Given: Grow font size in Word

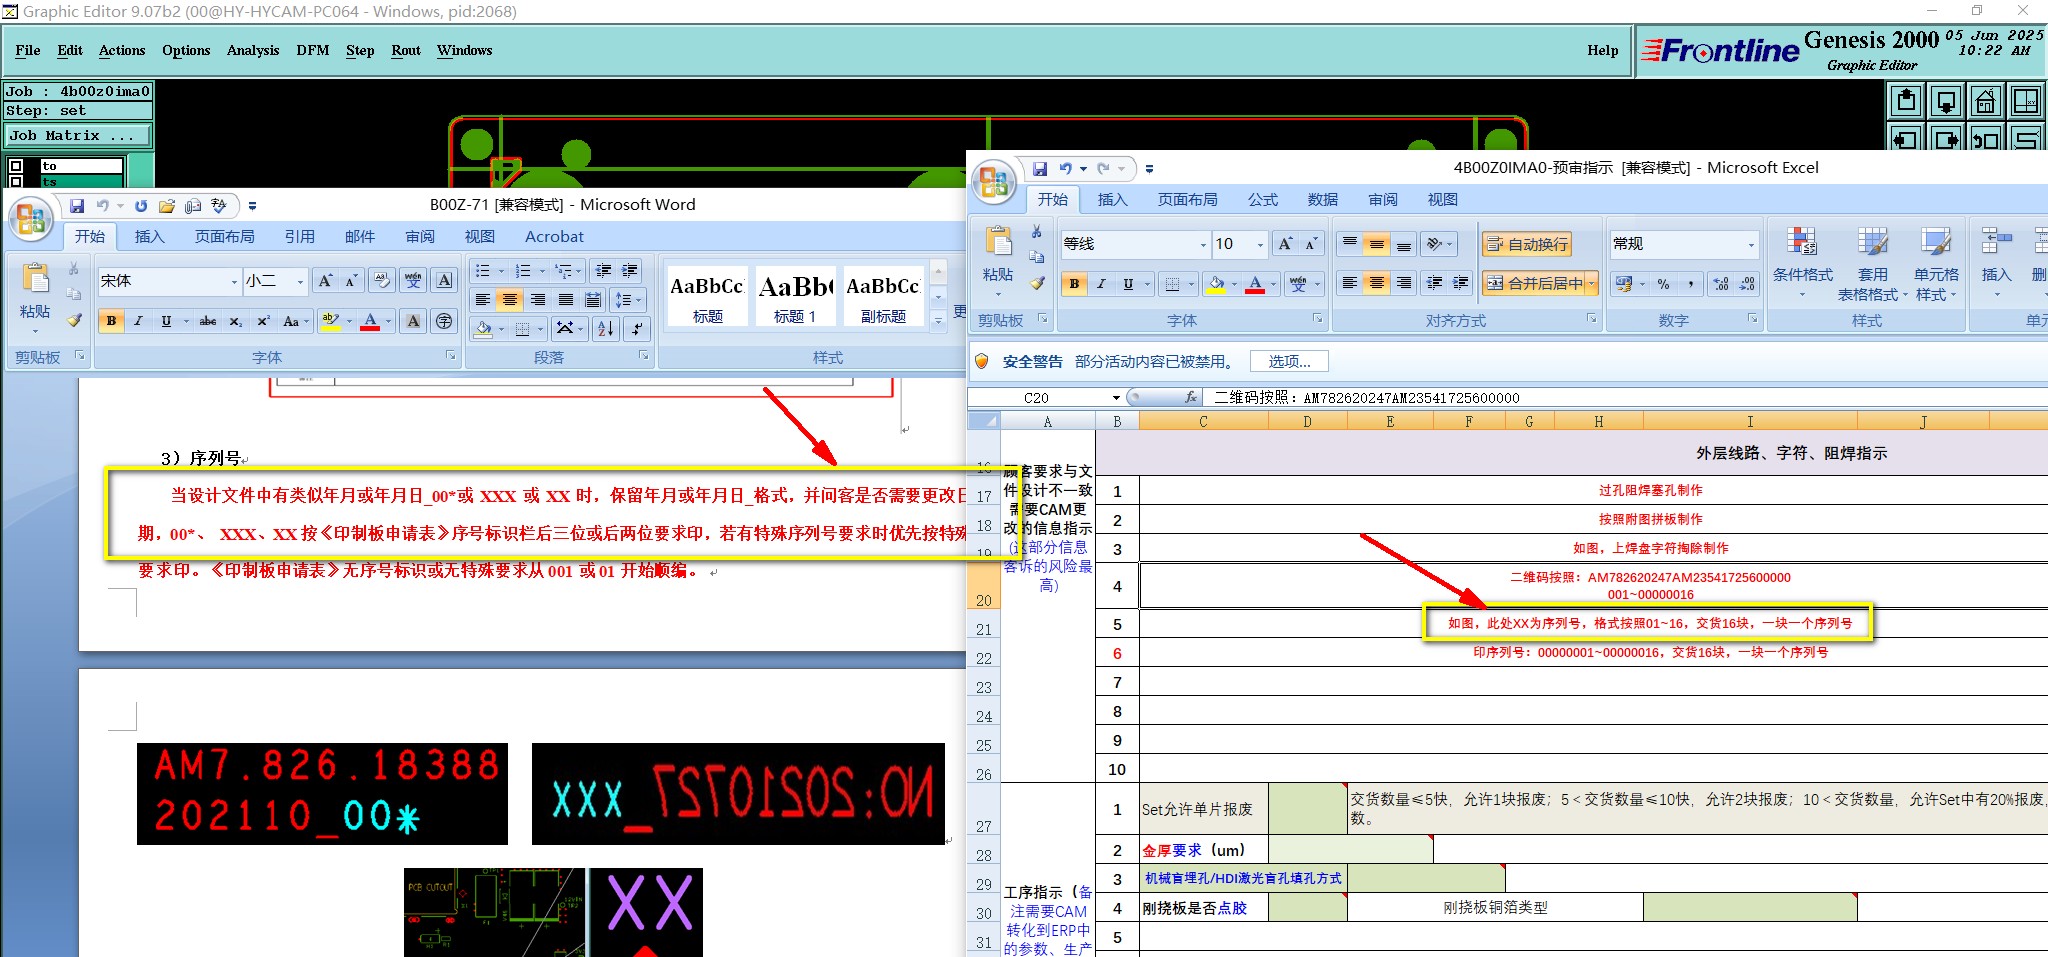Looking at the screenshot, I should pos(325,281).
